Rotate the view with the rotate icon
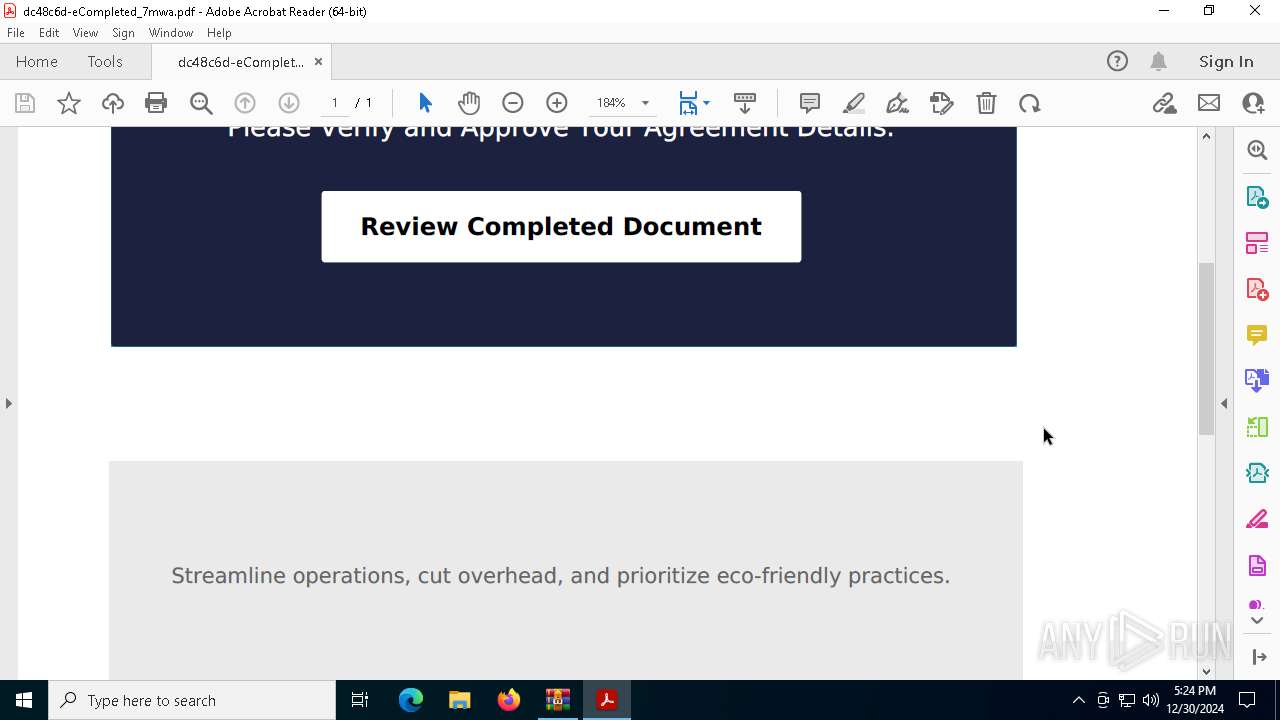The height and width of the screenshot is (720, 1280). pyautogui.click(x=1030, y=103)
